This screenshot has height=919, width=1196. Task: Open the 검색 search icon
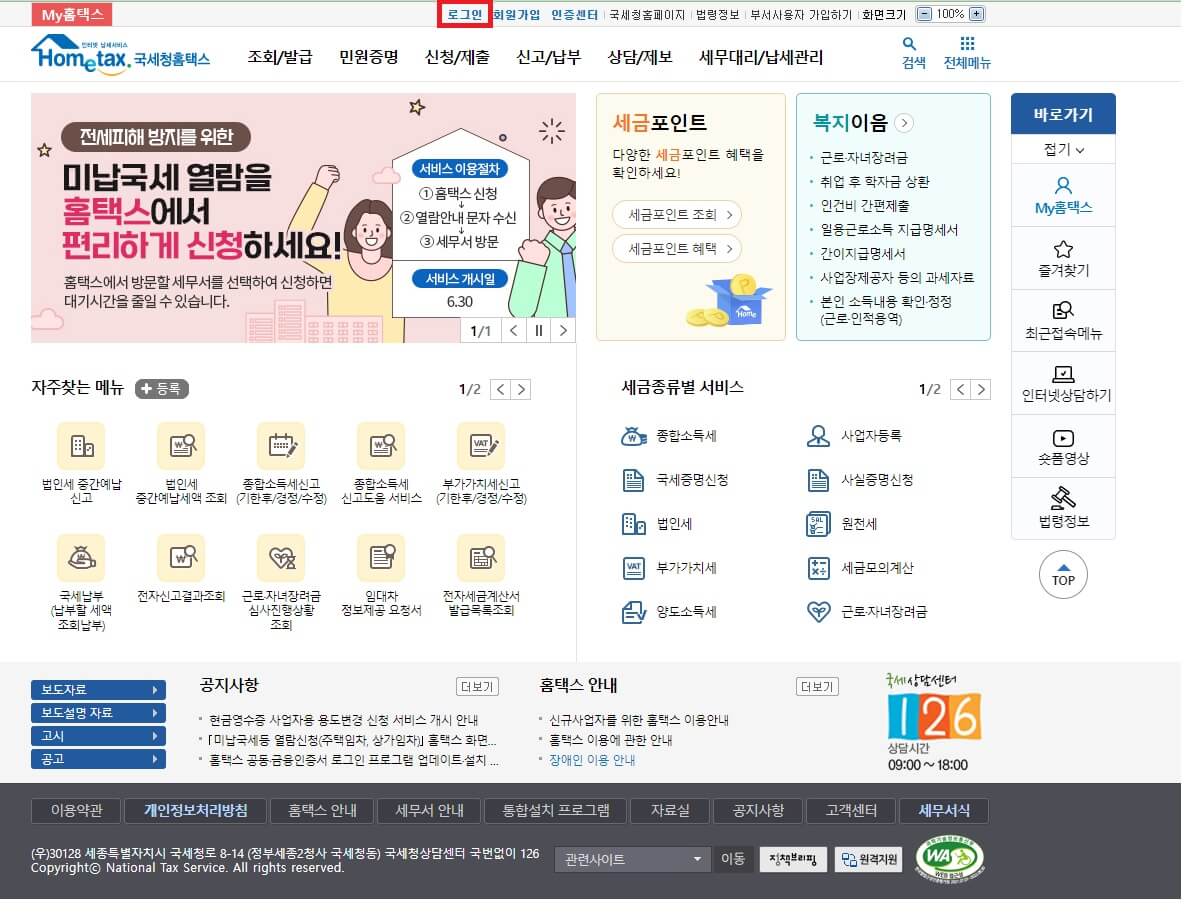913,53
